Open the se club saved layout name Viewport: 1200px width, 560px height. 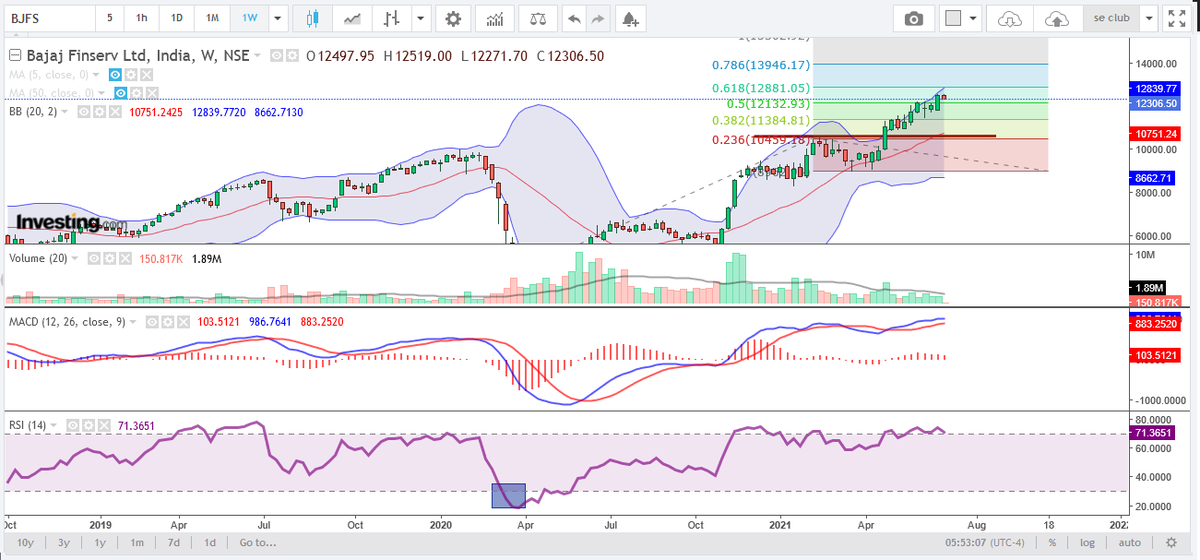(x=1109, y=19)
